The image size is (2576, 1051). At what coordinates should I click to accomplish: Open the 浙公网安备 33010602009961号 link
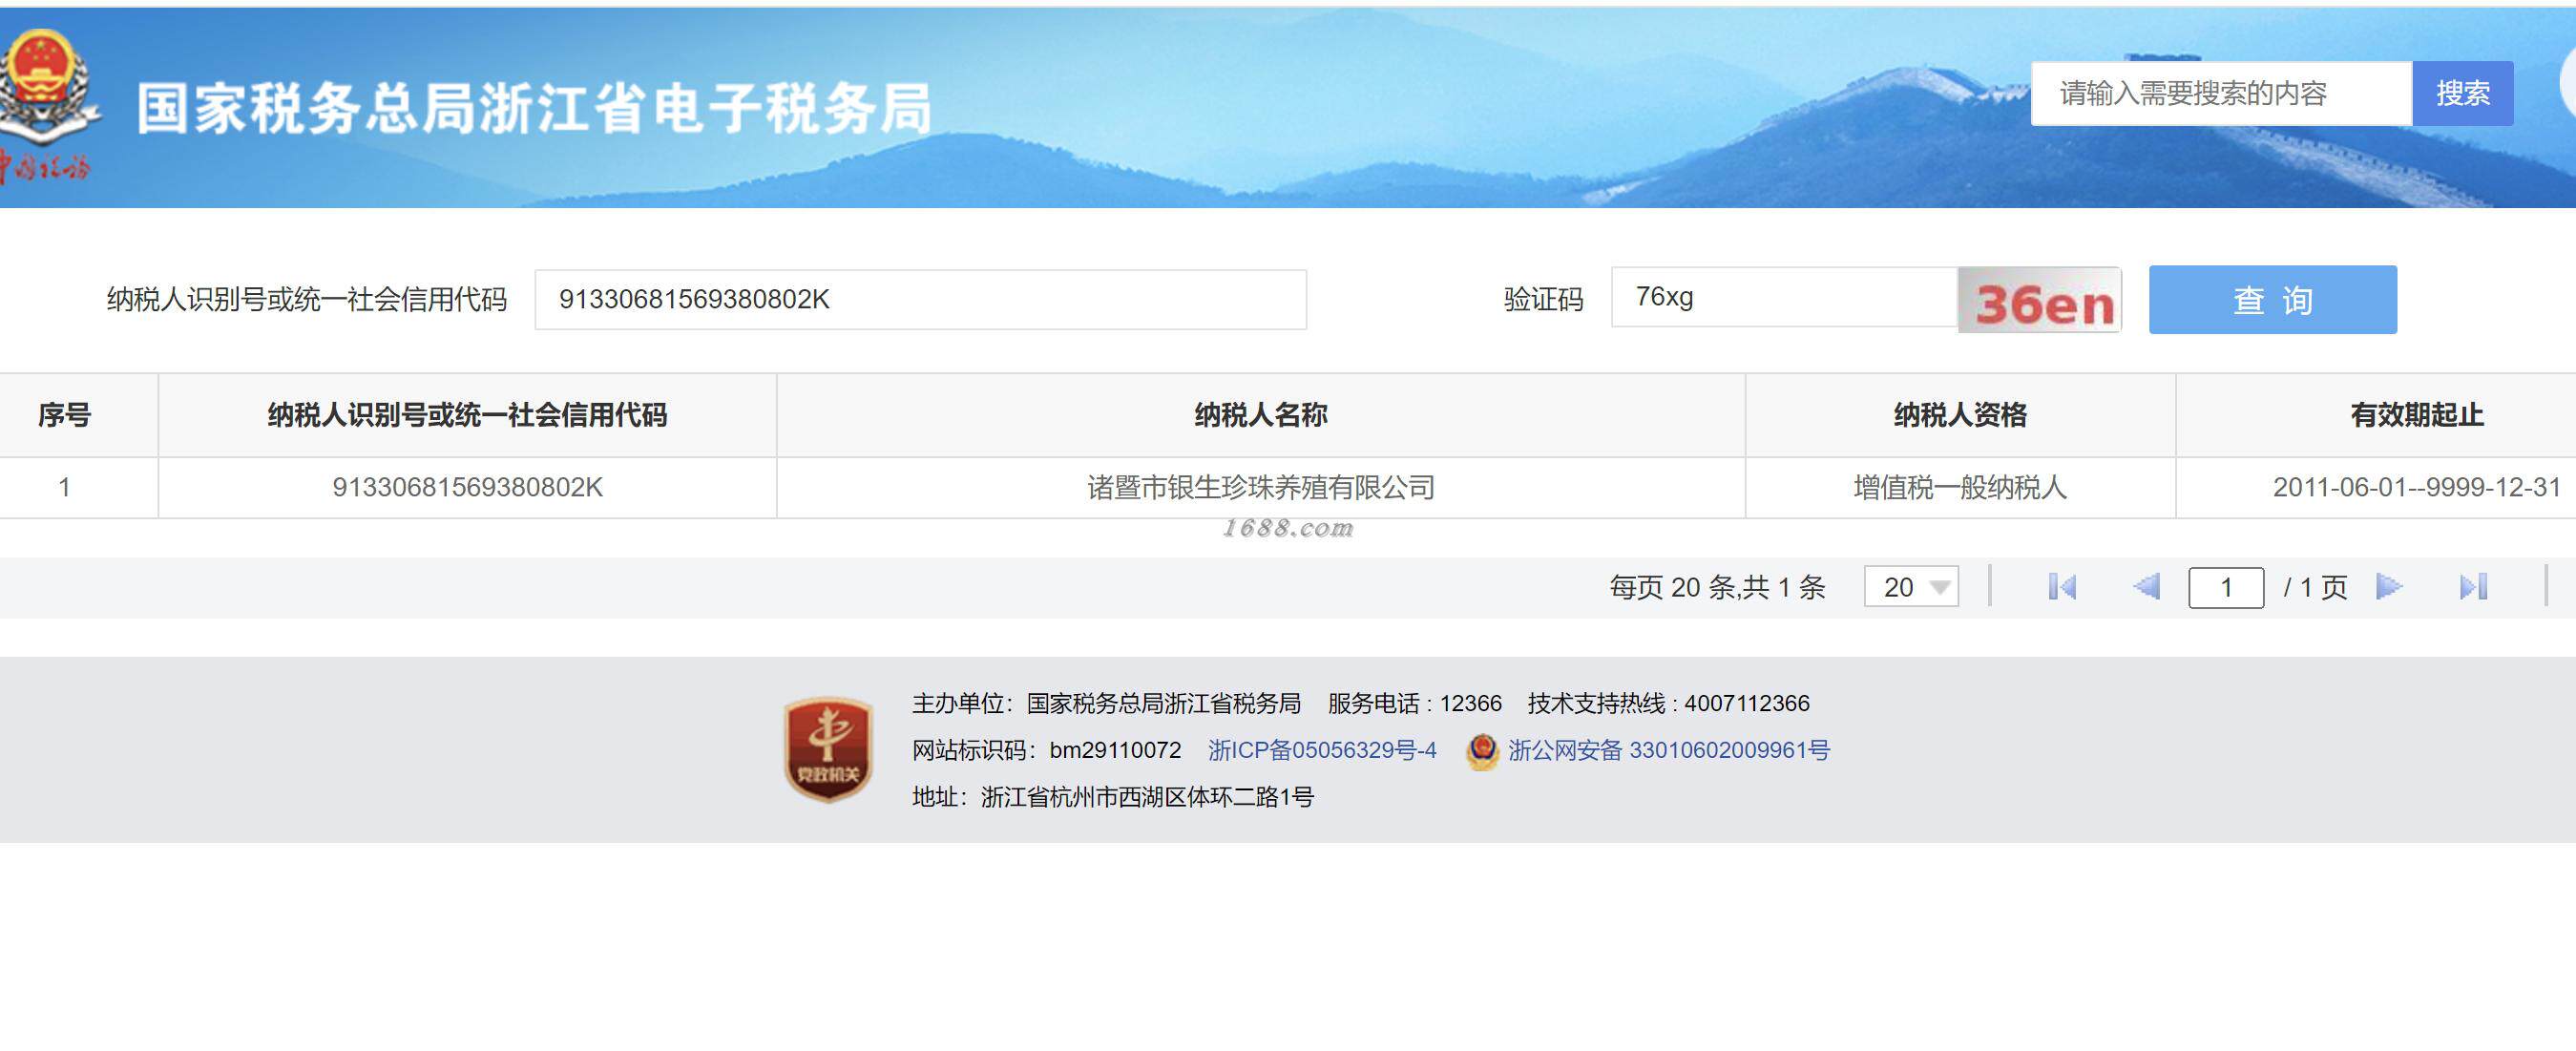tap(1668, 750)
